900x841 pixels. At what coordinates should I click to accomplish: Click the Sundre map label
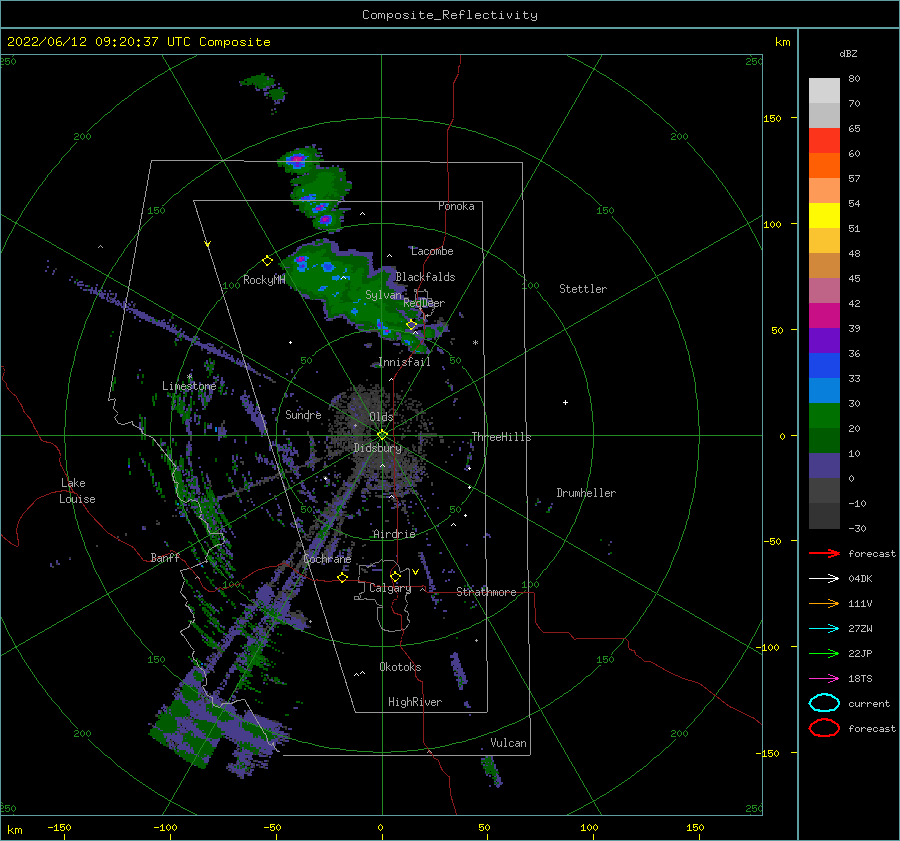[303, 414]
